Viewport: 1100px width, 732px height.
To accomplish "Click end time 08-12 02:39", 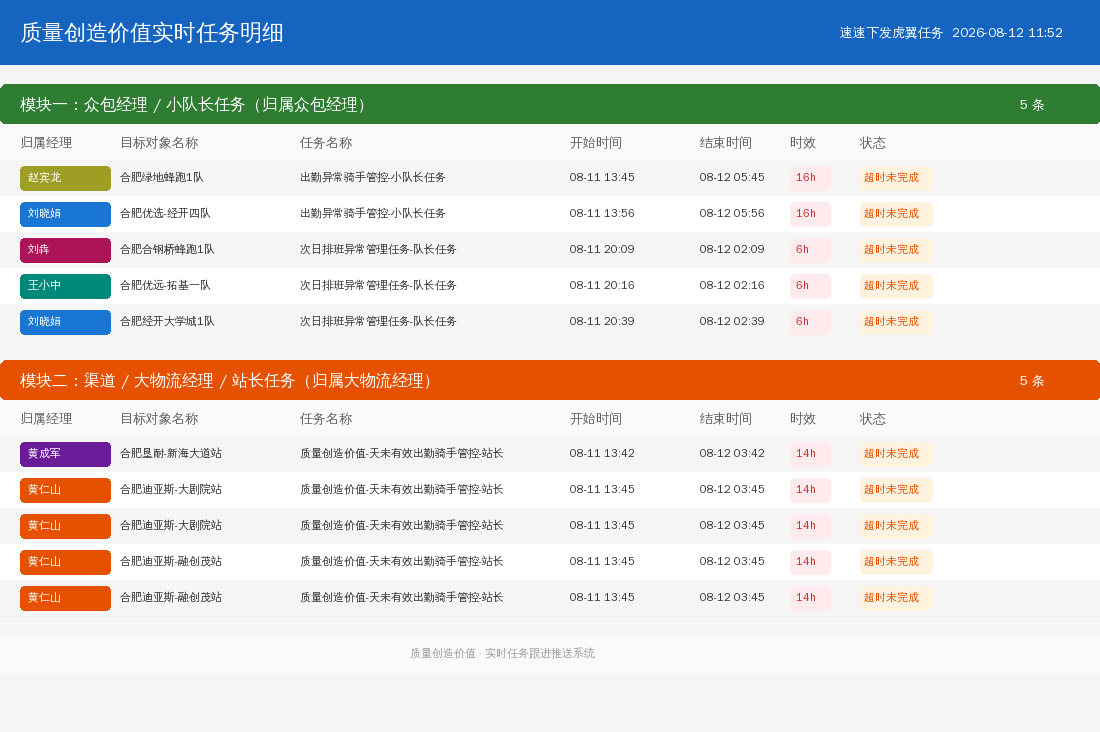I will [x=732, y=321].
